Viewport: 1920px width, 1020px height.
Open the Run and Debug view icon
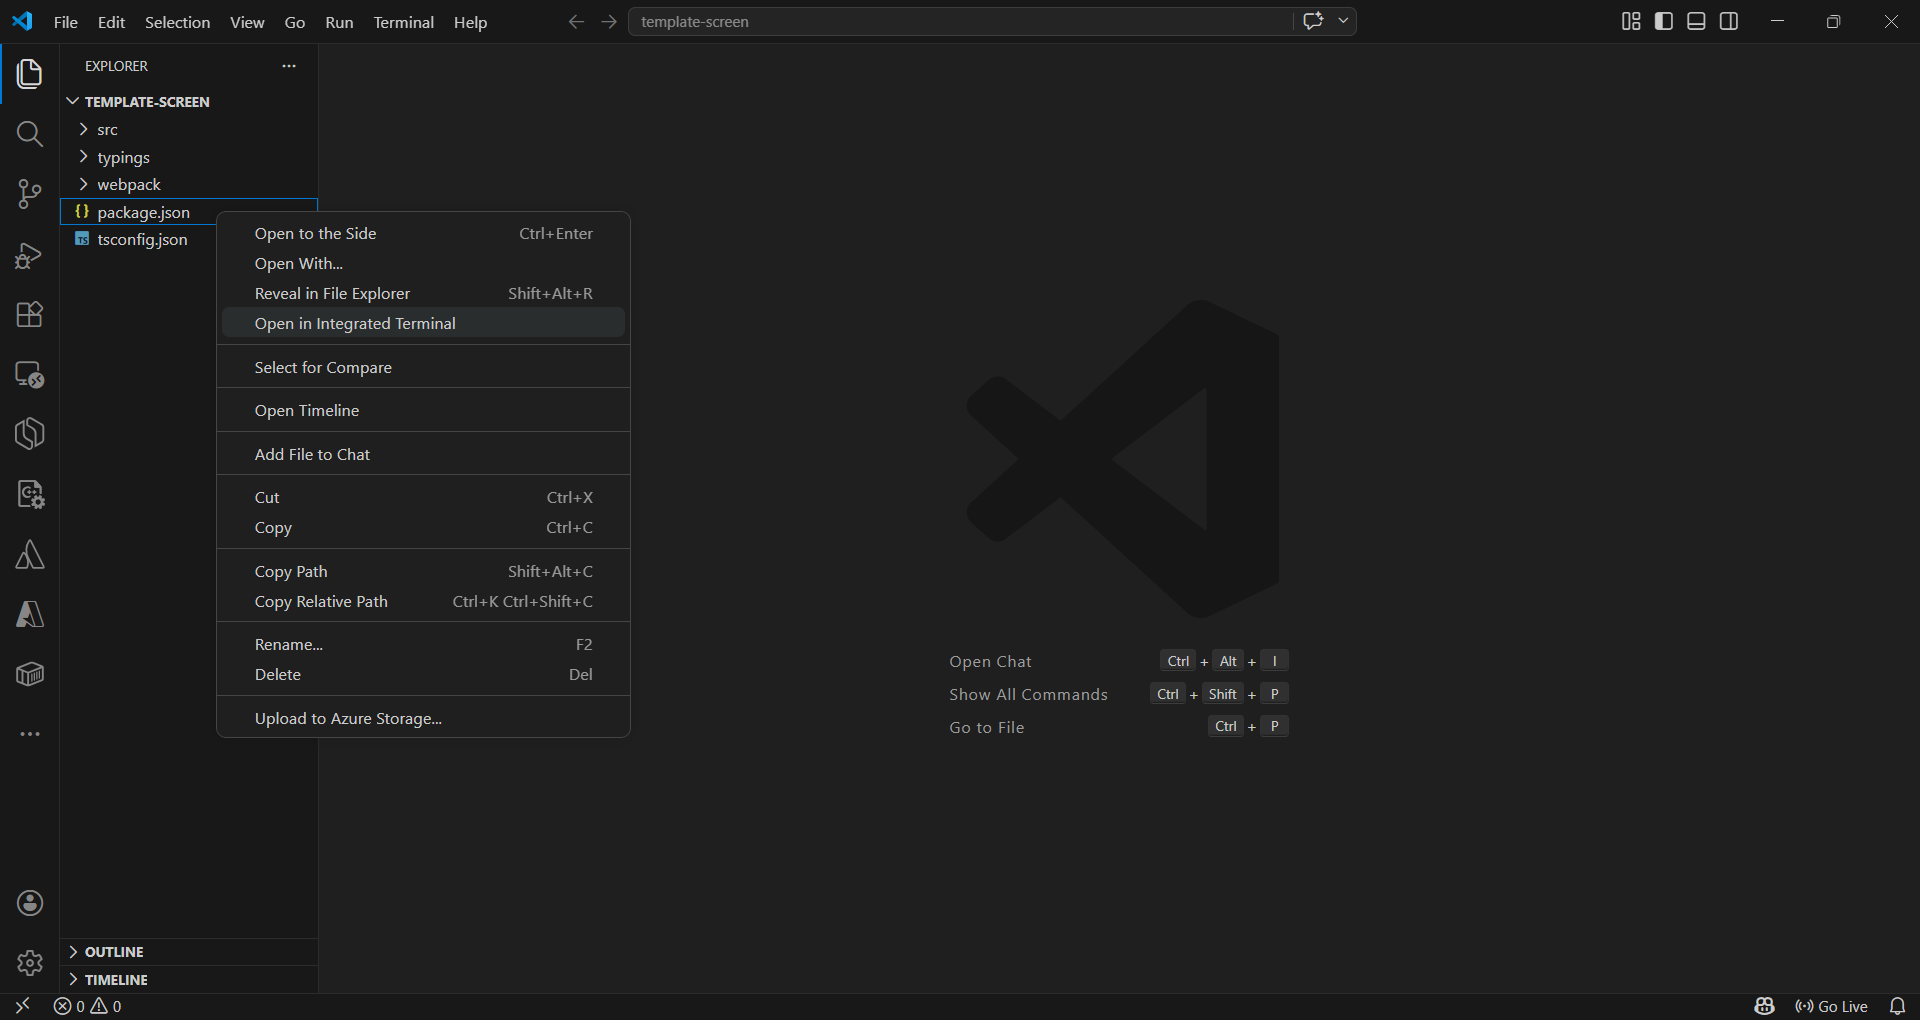(x=29, y=255)
